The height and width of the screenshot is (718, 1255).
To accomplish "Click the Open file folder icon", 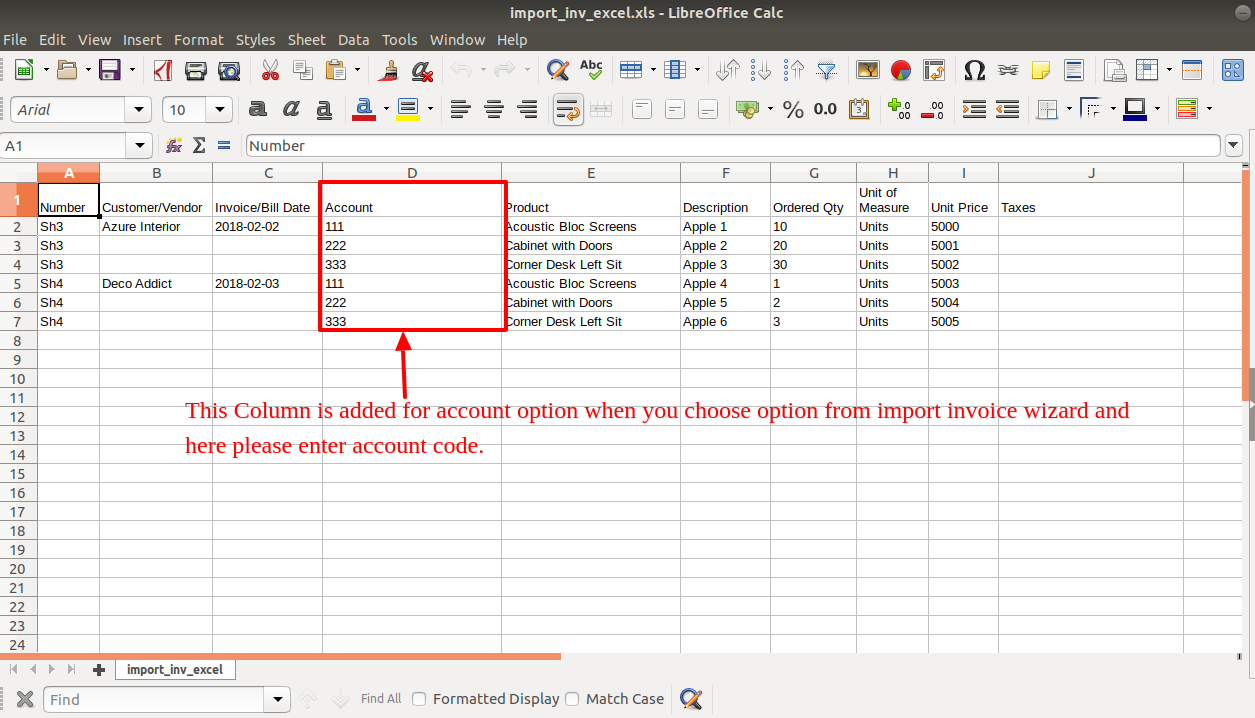I will pyautogui.click(x=67, y=70).
